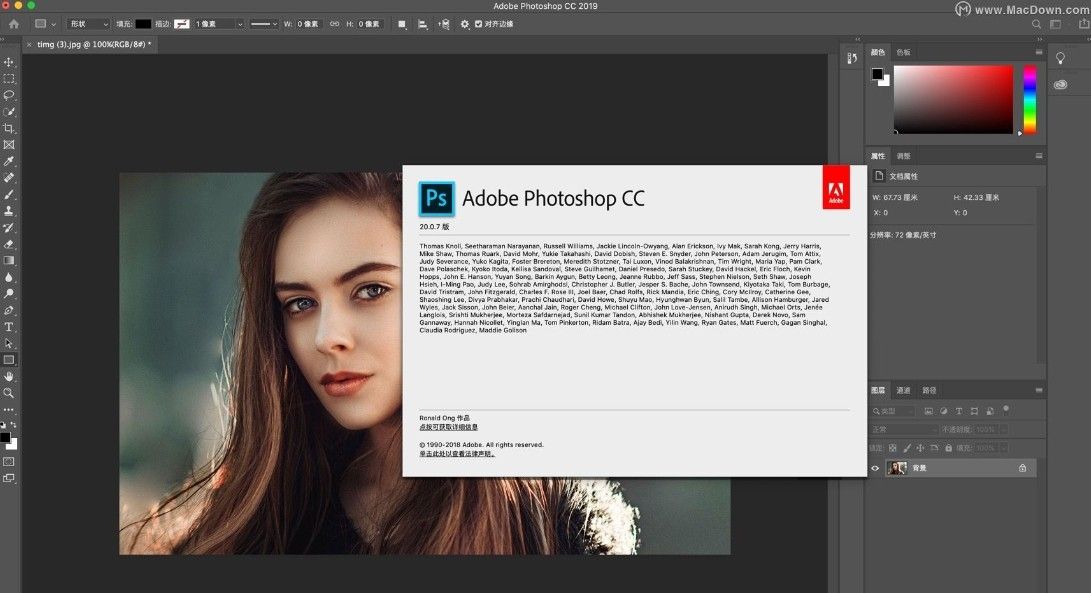This screenshot has width=1091, height=593.
Task: Select the Eraser tool
Action: 9,244
